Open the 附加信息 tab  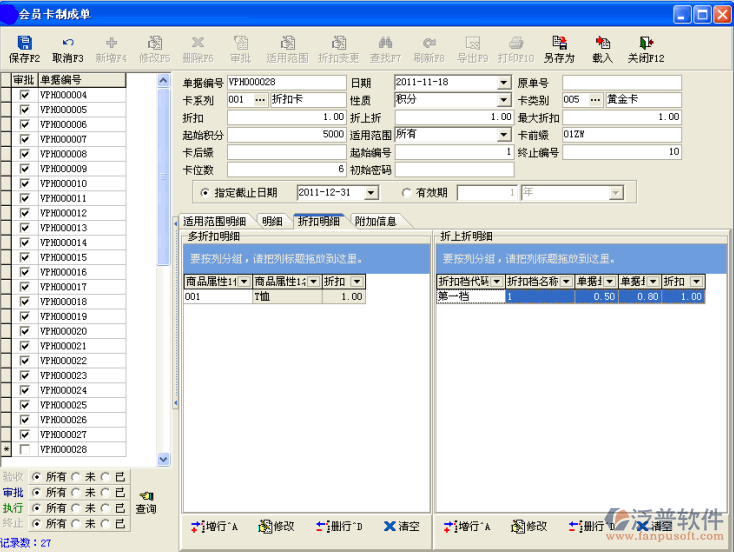(x=375, y=221)
